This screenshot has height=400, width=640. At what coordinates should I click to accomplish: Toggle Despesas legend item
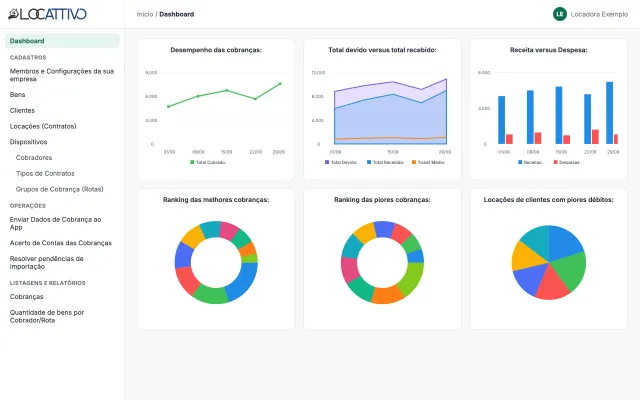[x=567, y=162]
